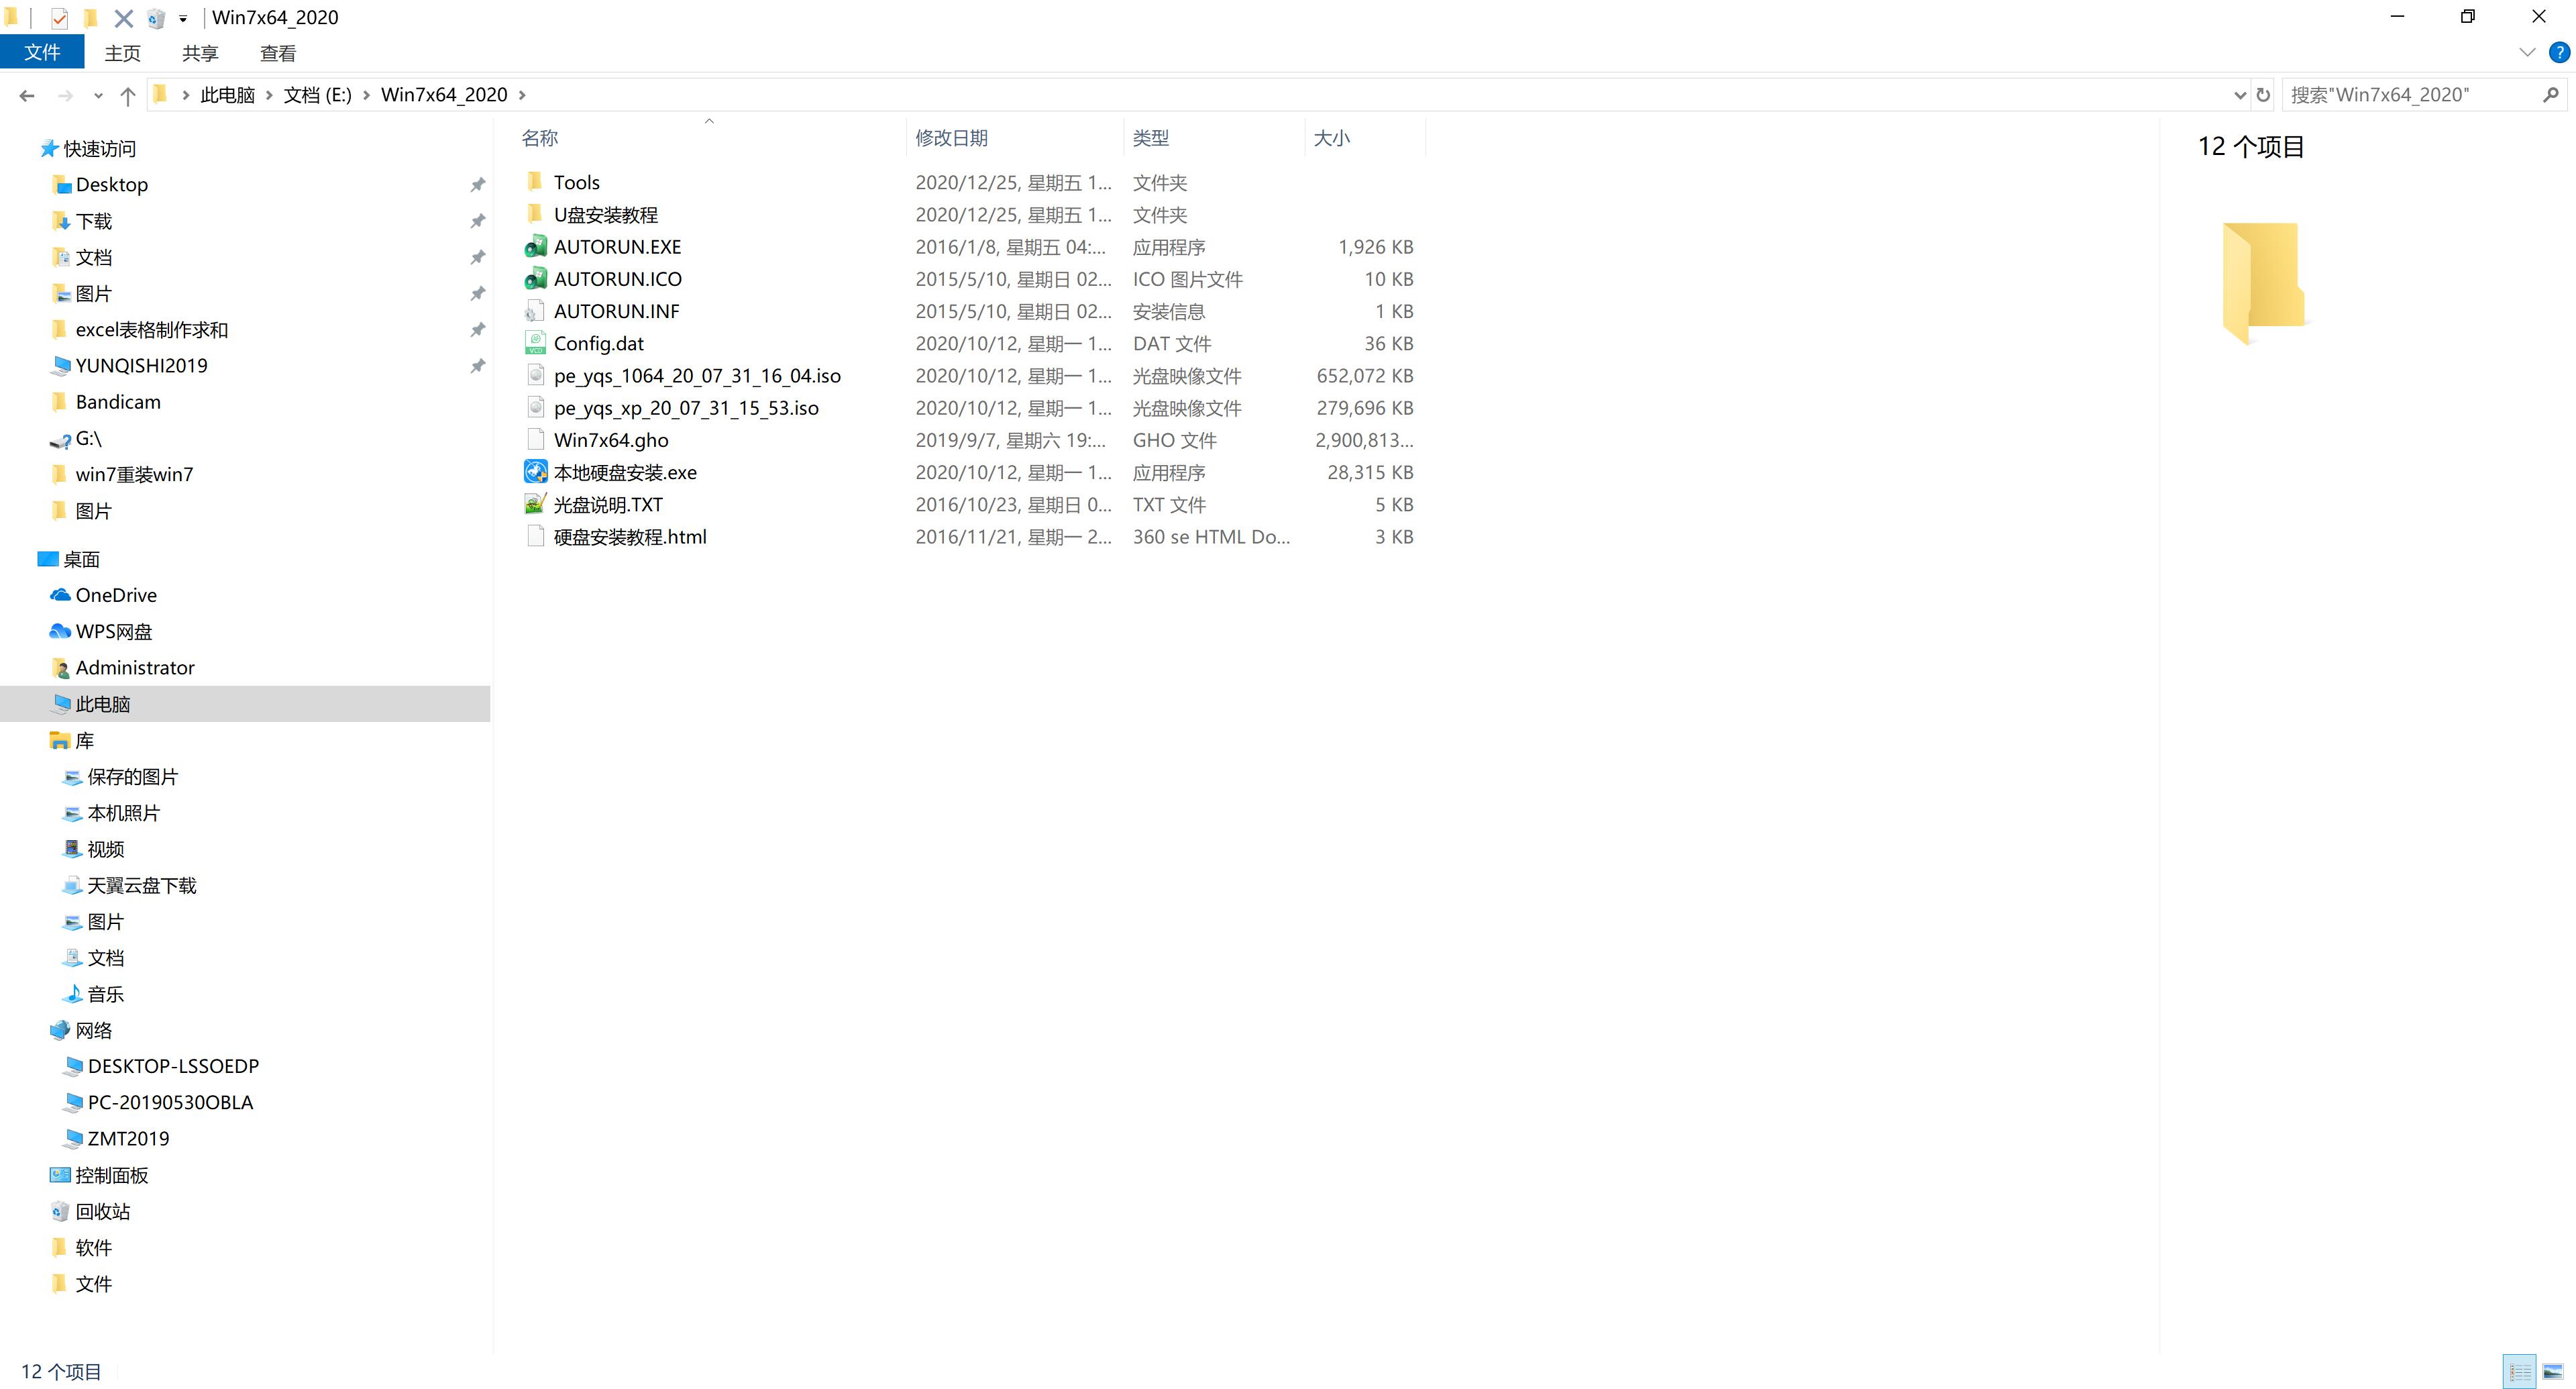2576x1389 pixels.
Task: Select Config.dat file
Action: tap(596, 342)
